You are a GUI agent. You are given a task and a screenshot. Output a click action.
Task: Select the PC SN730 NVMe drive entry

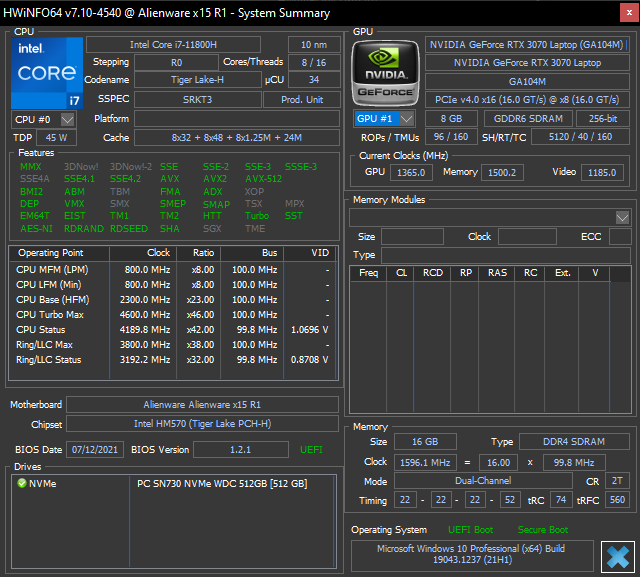point(221,484)
